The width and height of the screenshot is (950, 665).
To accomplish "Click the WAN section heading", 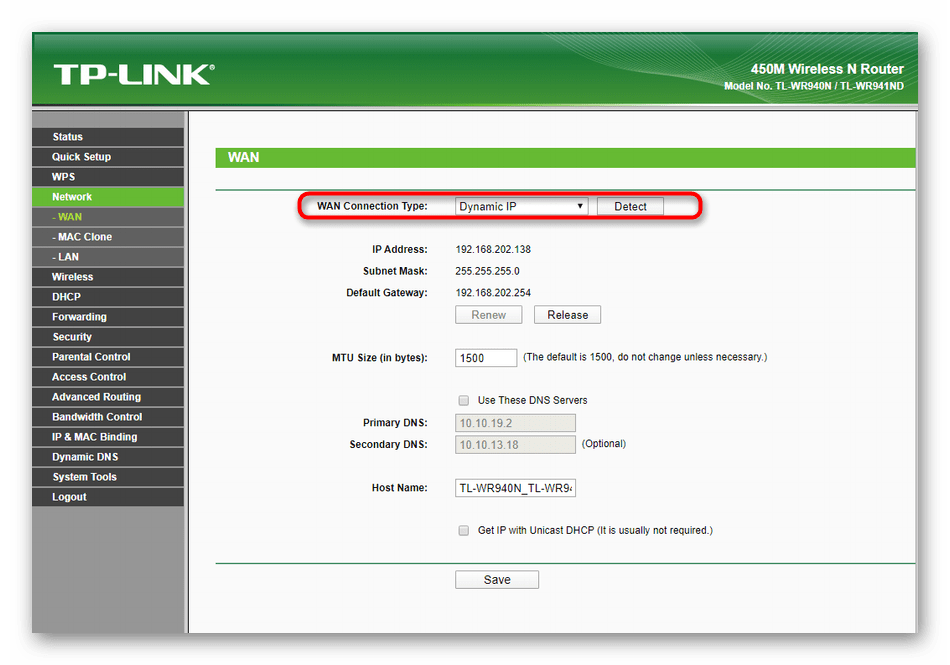I will pyautogui.click(x=244, y=157).
